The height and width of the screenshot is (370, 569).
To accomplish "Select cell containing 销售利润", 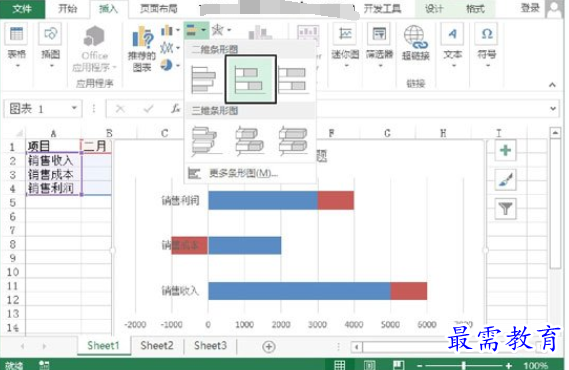I will tap(53, 188).
